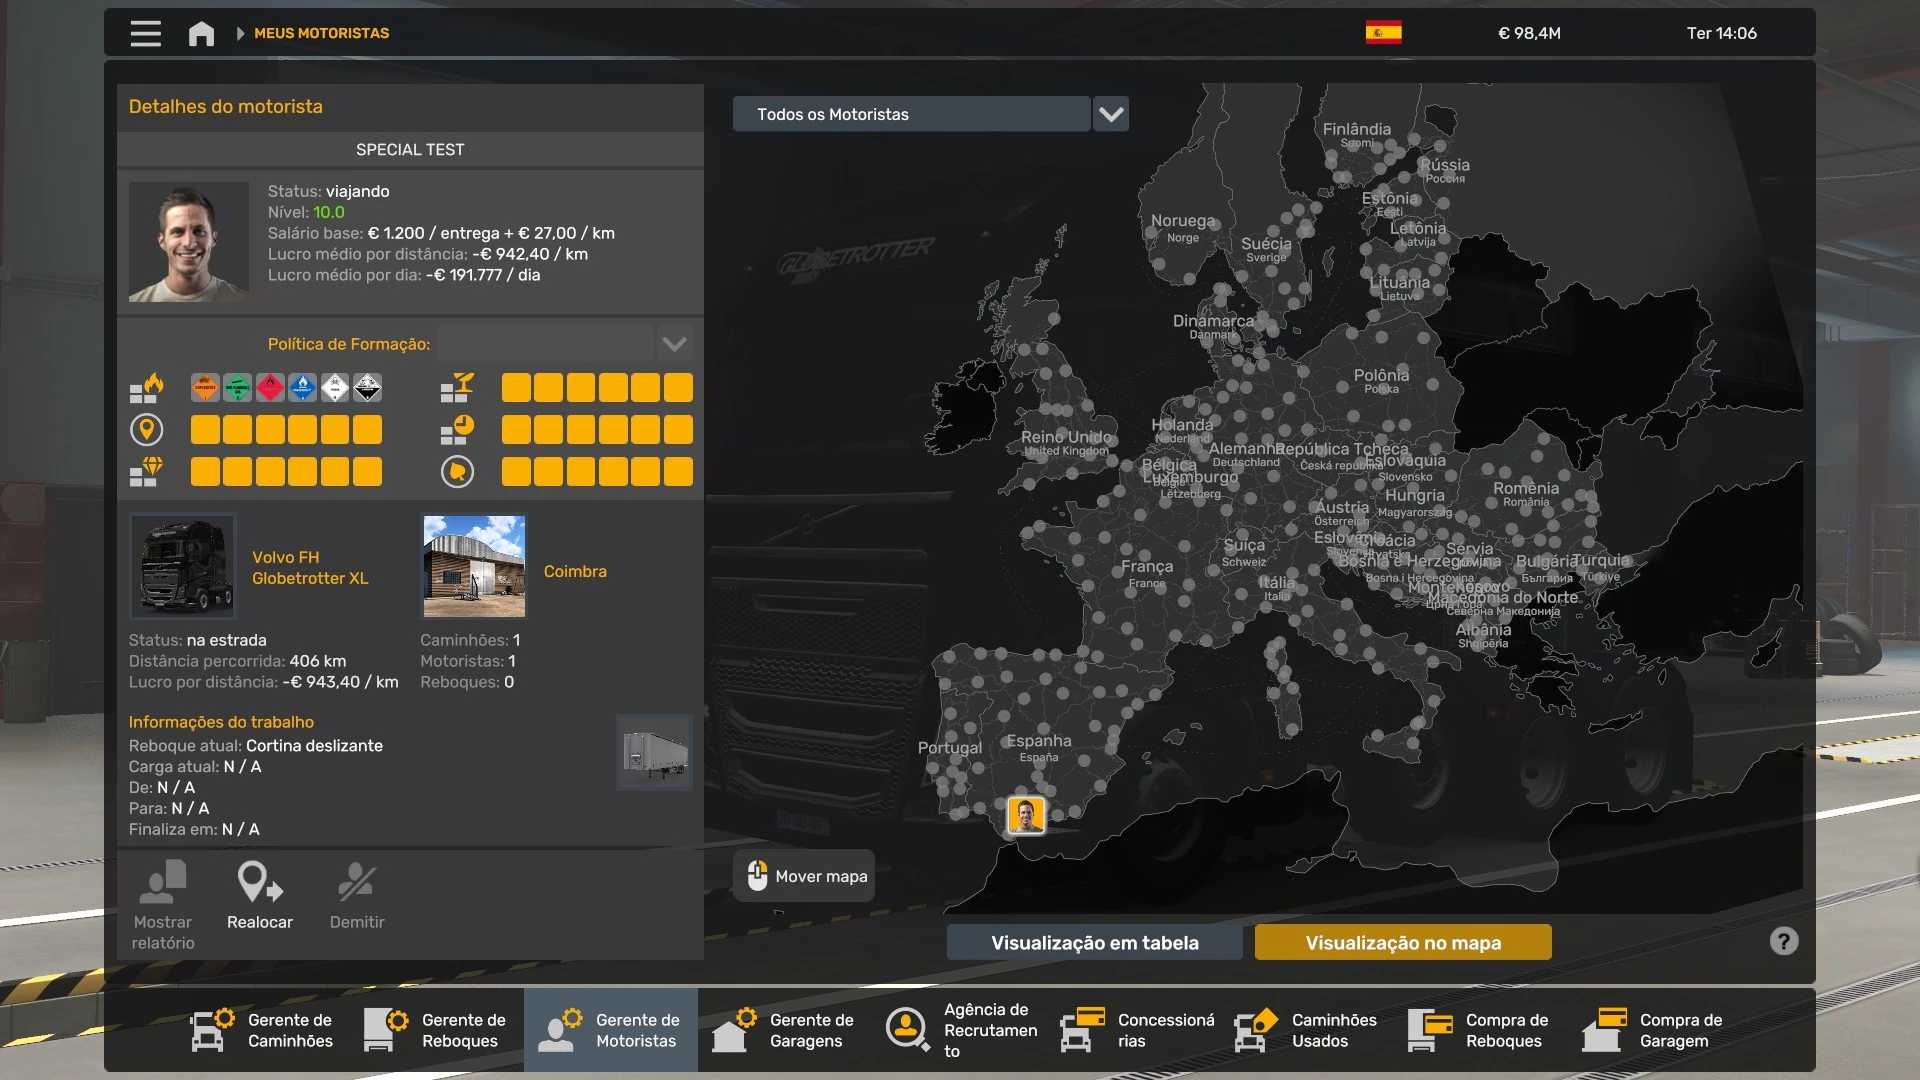This screenshot has height=1080, width=1920.
Task: Click the Volvo FH Globetrotter XL link
Action: [x=310, y=568]
